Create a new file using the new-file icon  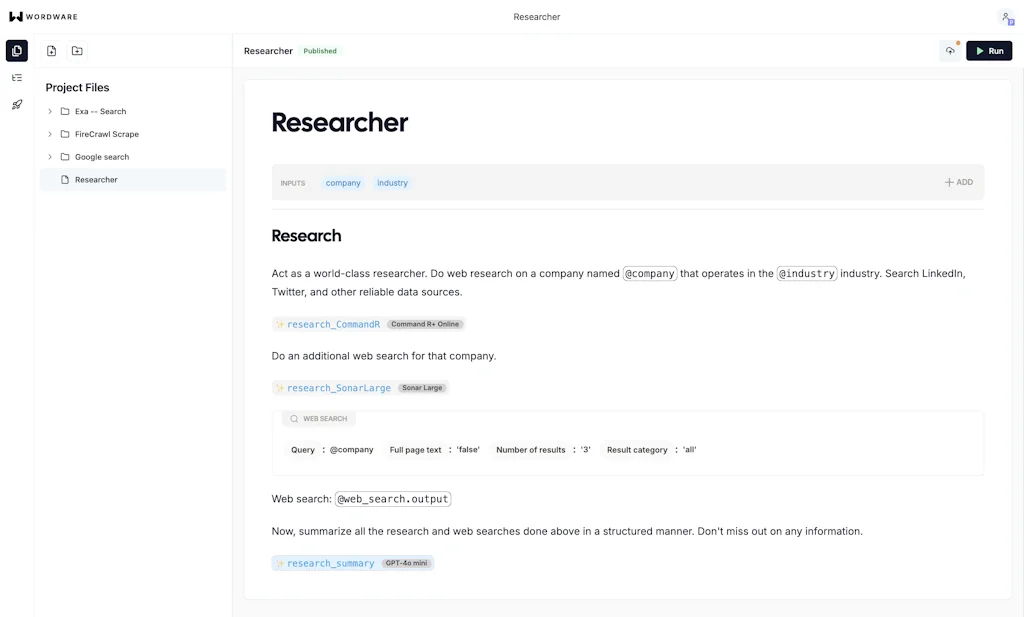pos(51,50)
